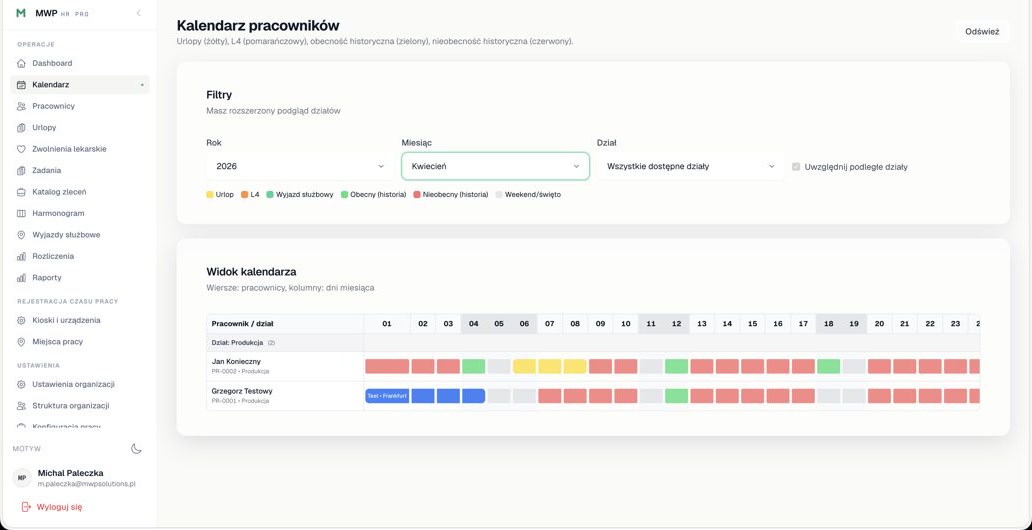The height and width of the screenshot is (530, 1032).
Task: Click the Kalendarz calendar icon
Action: tap(21, 85)
